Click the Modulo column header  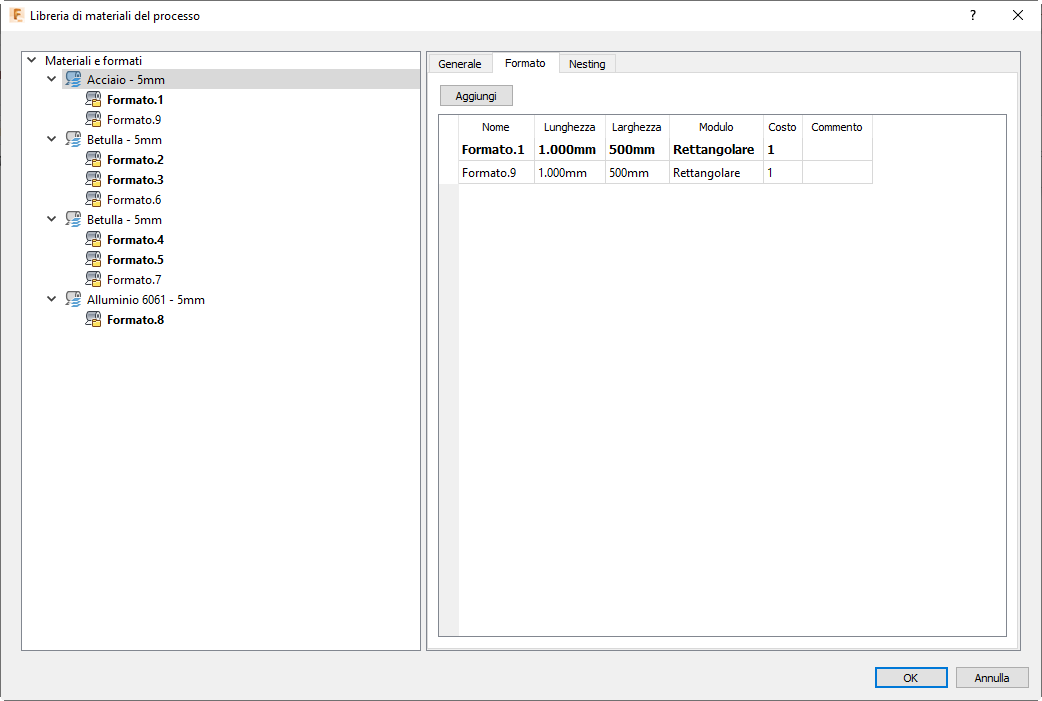point(716,127)
